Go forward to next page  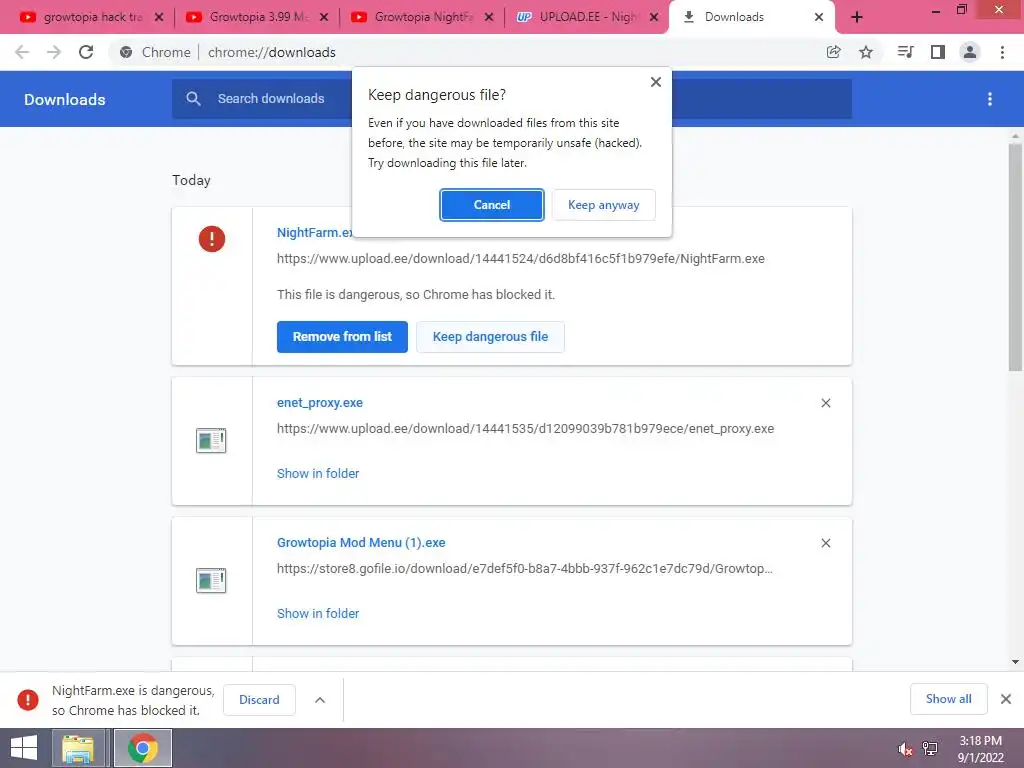click(54, 52)
